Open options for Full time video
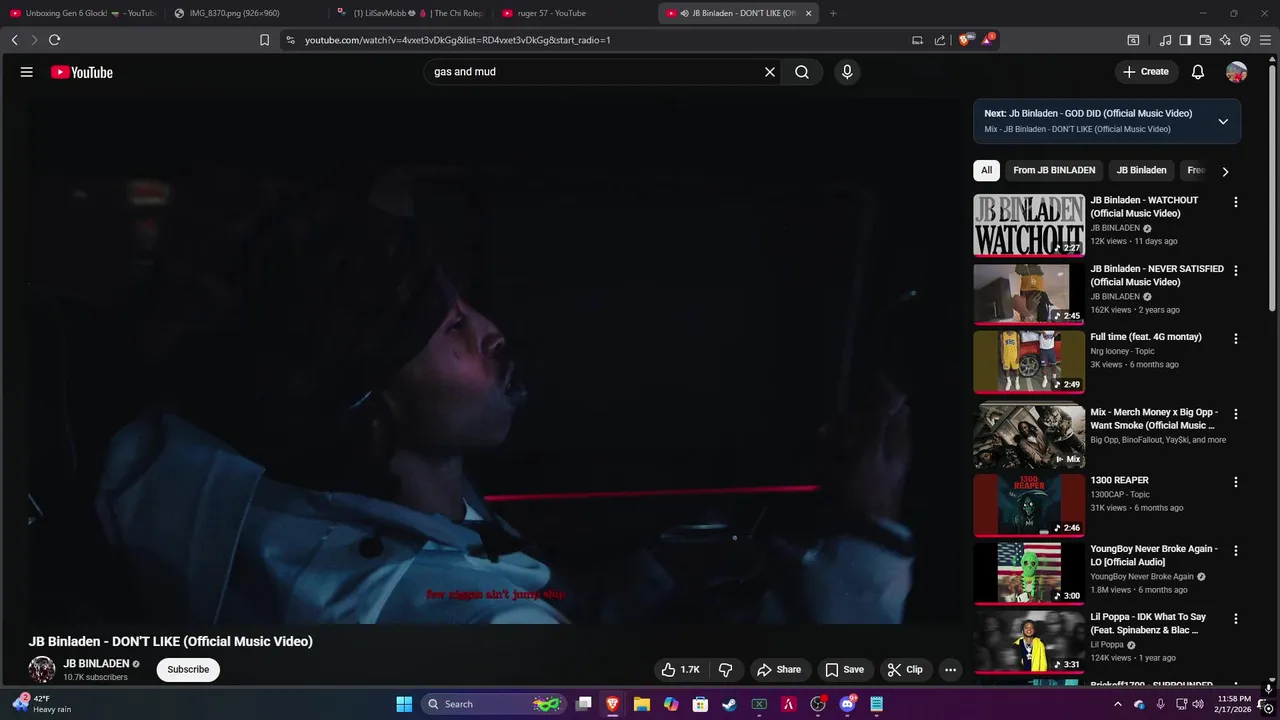The width and height of the screenshot is (1280, 720). pos(1236,339)
